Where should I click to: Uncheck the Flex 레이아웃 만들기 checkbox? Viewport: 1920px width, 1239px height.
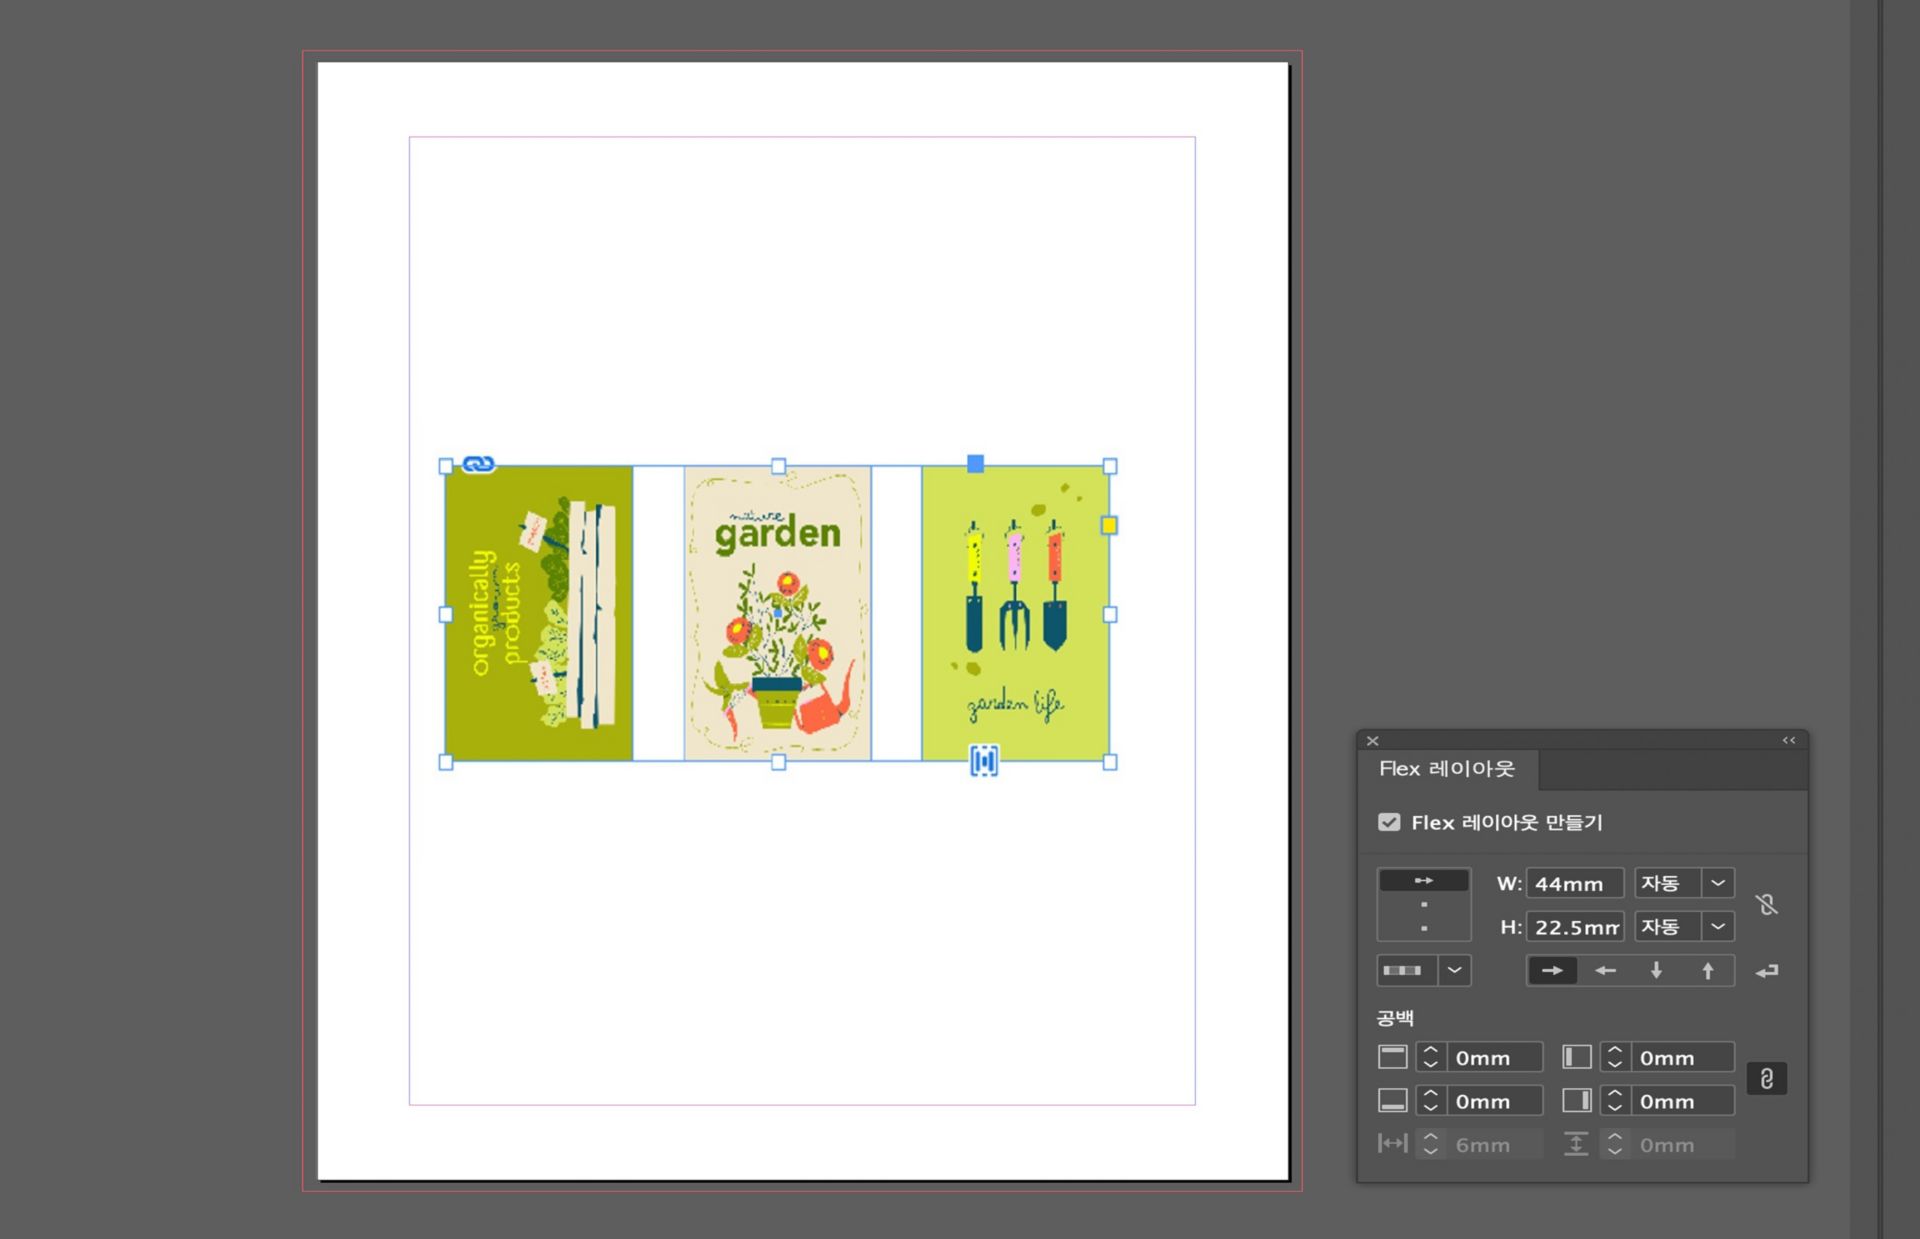[1389, 822]
